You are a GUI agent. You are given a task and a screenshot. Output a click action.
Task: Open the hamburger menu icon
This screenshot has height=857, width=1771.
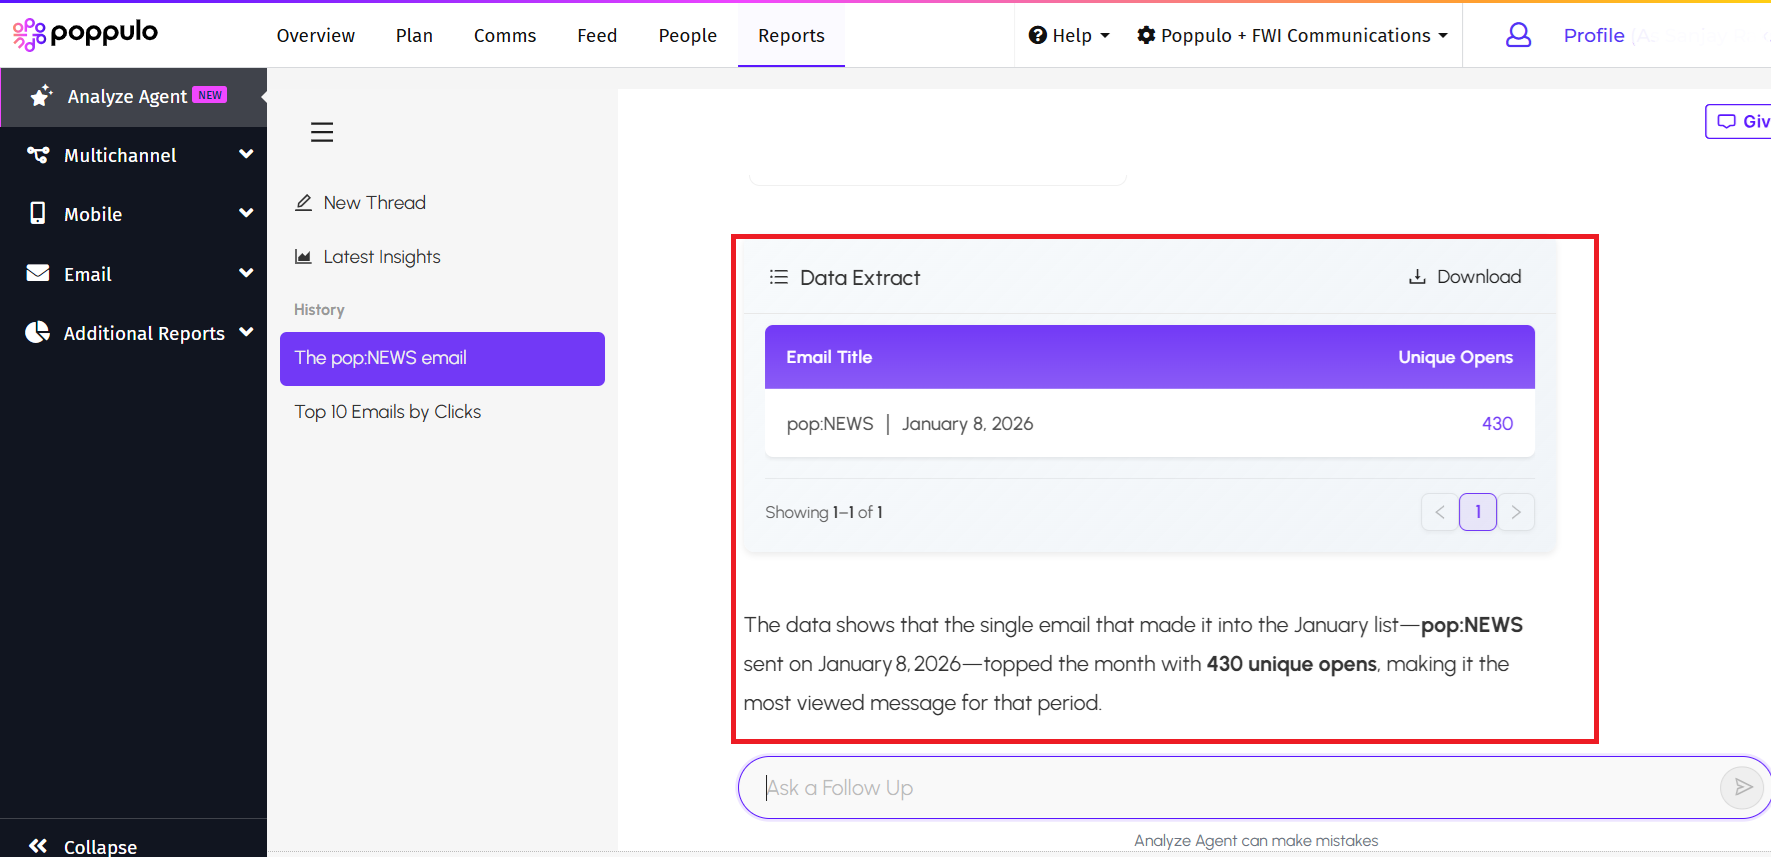(322, 132)
